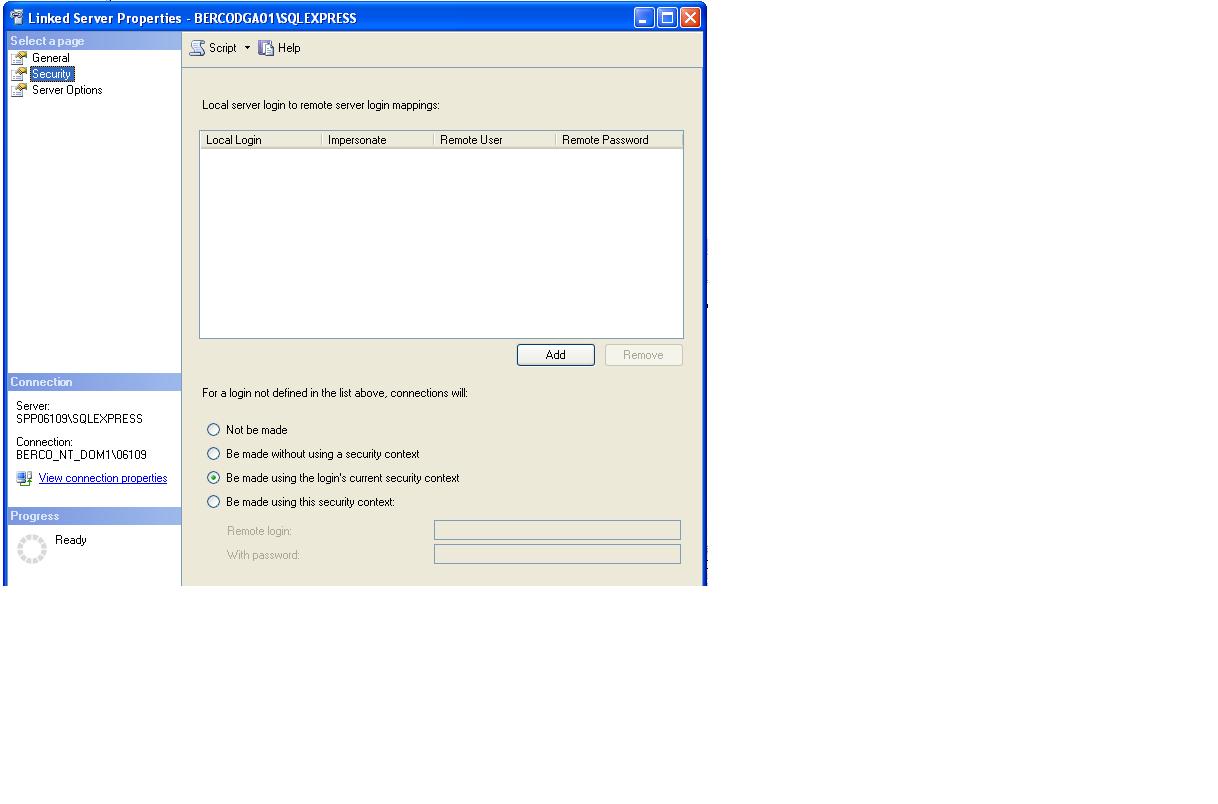This screenshot has width=1218, height=804.
Task: Select the General page
Action: (x=51, y=58)
